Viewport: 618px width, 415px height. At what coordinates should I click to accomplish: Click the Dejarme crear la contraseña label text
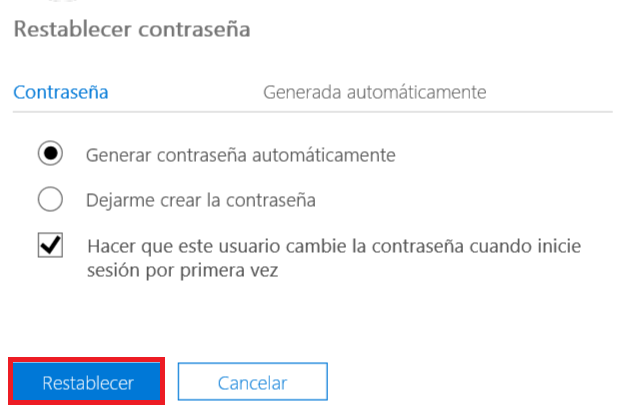click(201, 200)
